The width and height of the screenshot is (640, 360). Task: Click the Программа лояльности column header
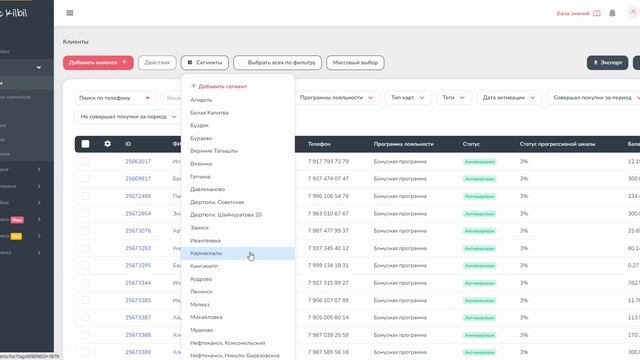coord(403,144)
